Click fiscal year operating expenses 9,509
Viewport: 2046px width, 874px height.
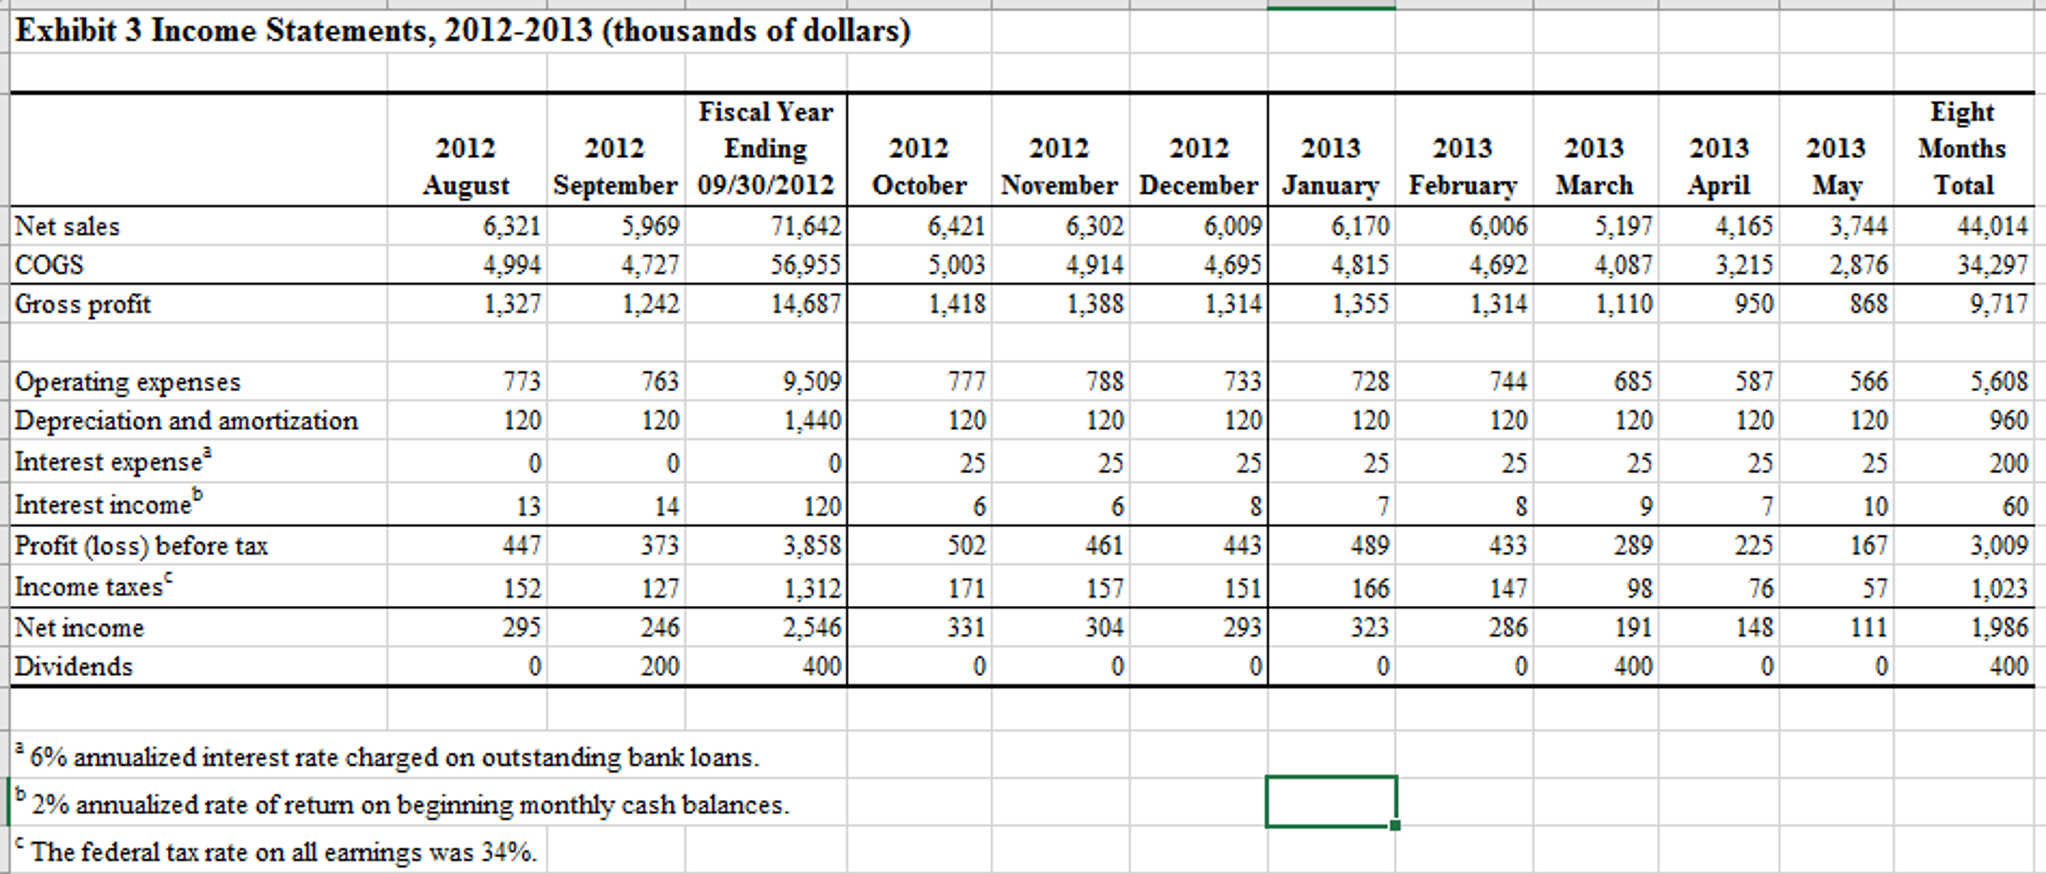812,382
